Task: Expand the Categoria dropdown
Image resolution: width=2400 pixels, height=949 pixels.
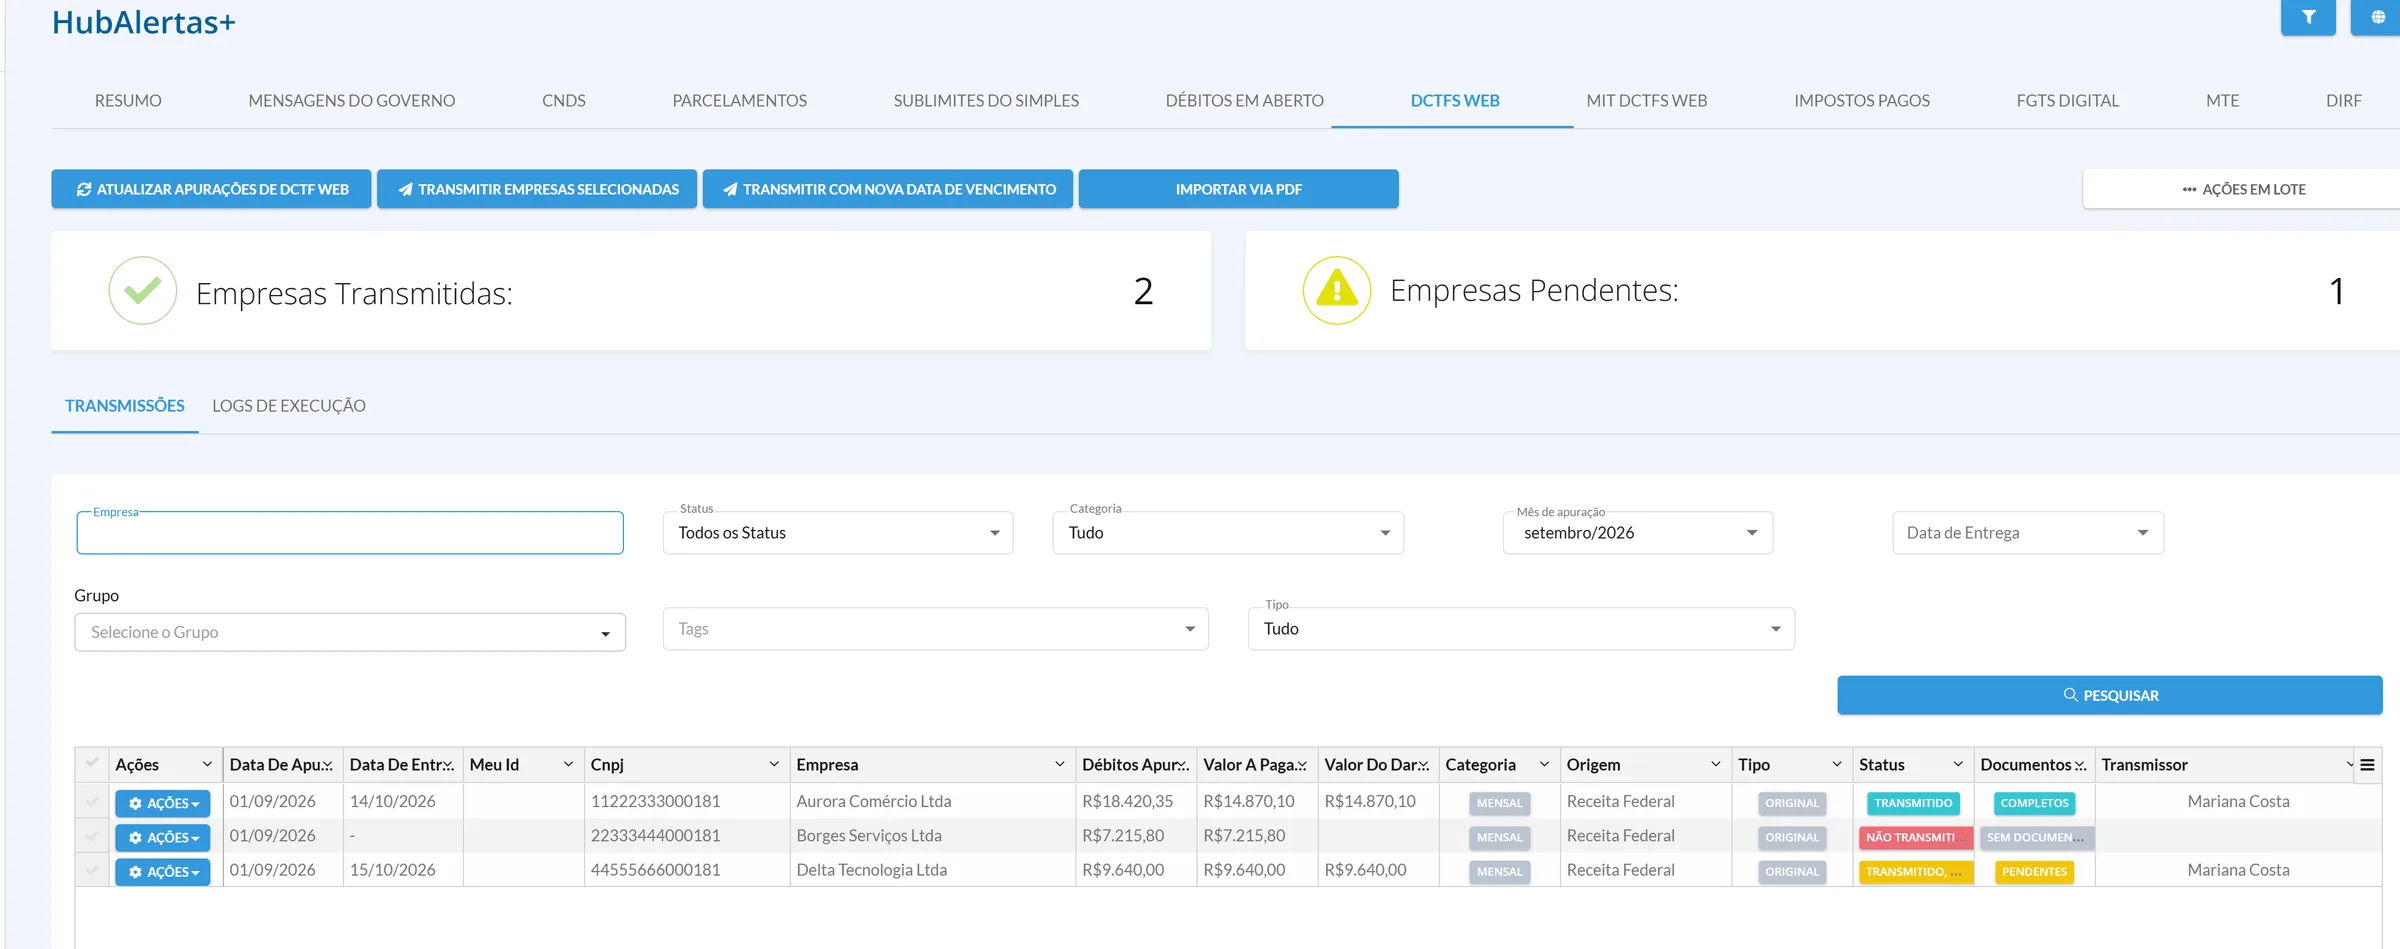Action: pyautogui.click(x=1228, y=533)
